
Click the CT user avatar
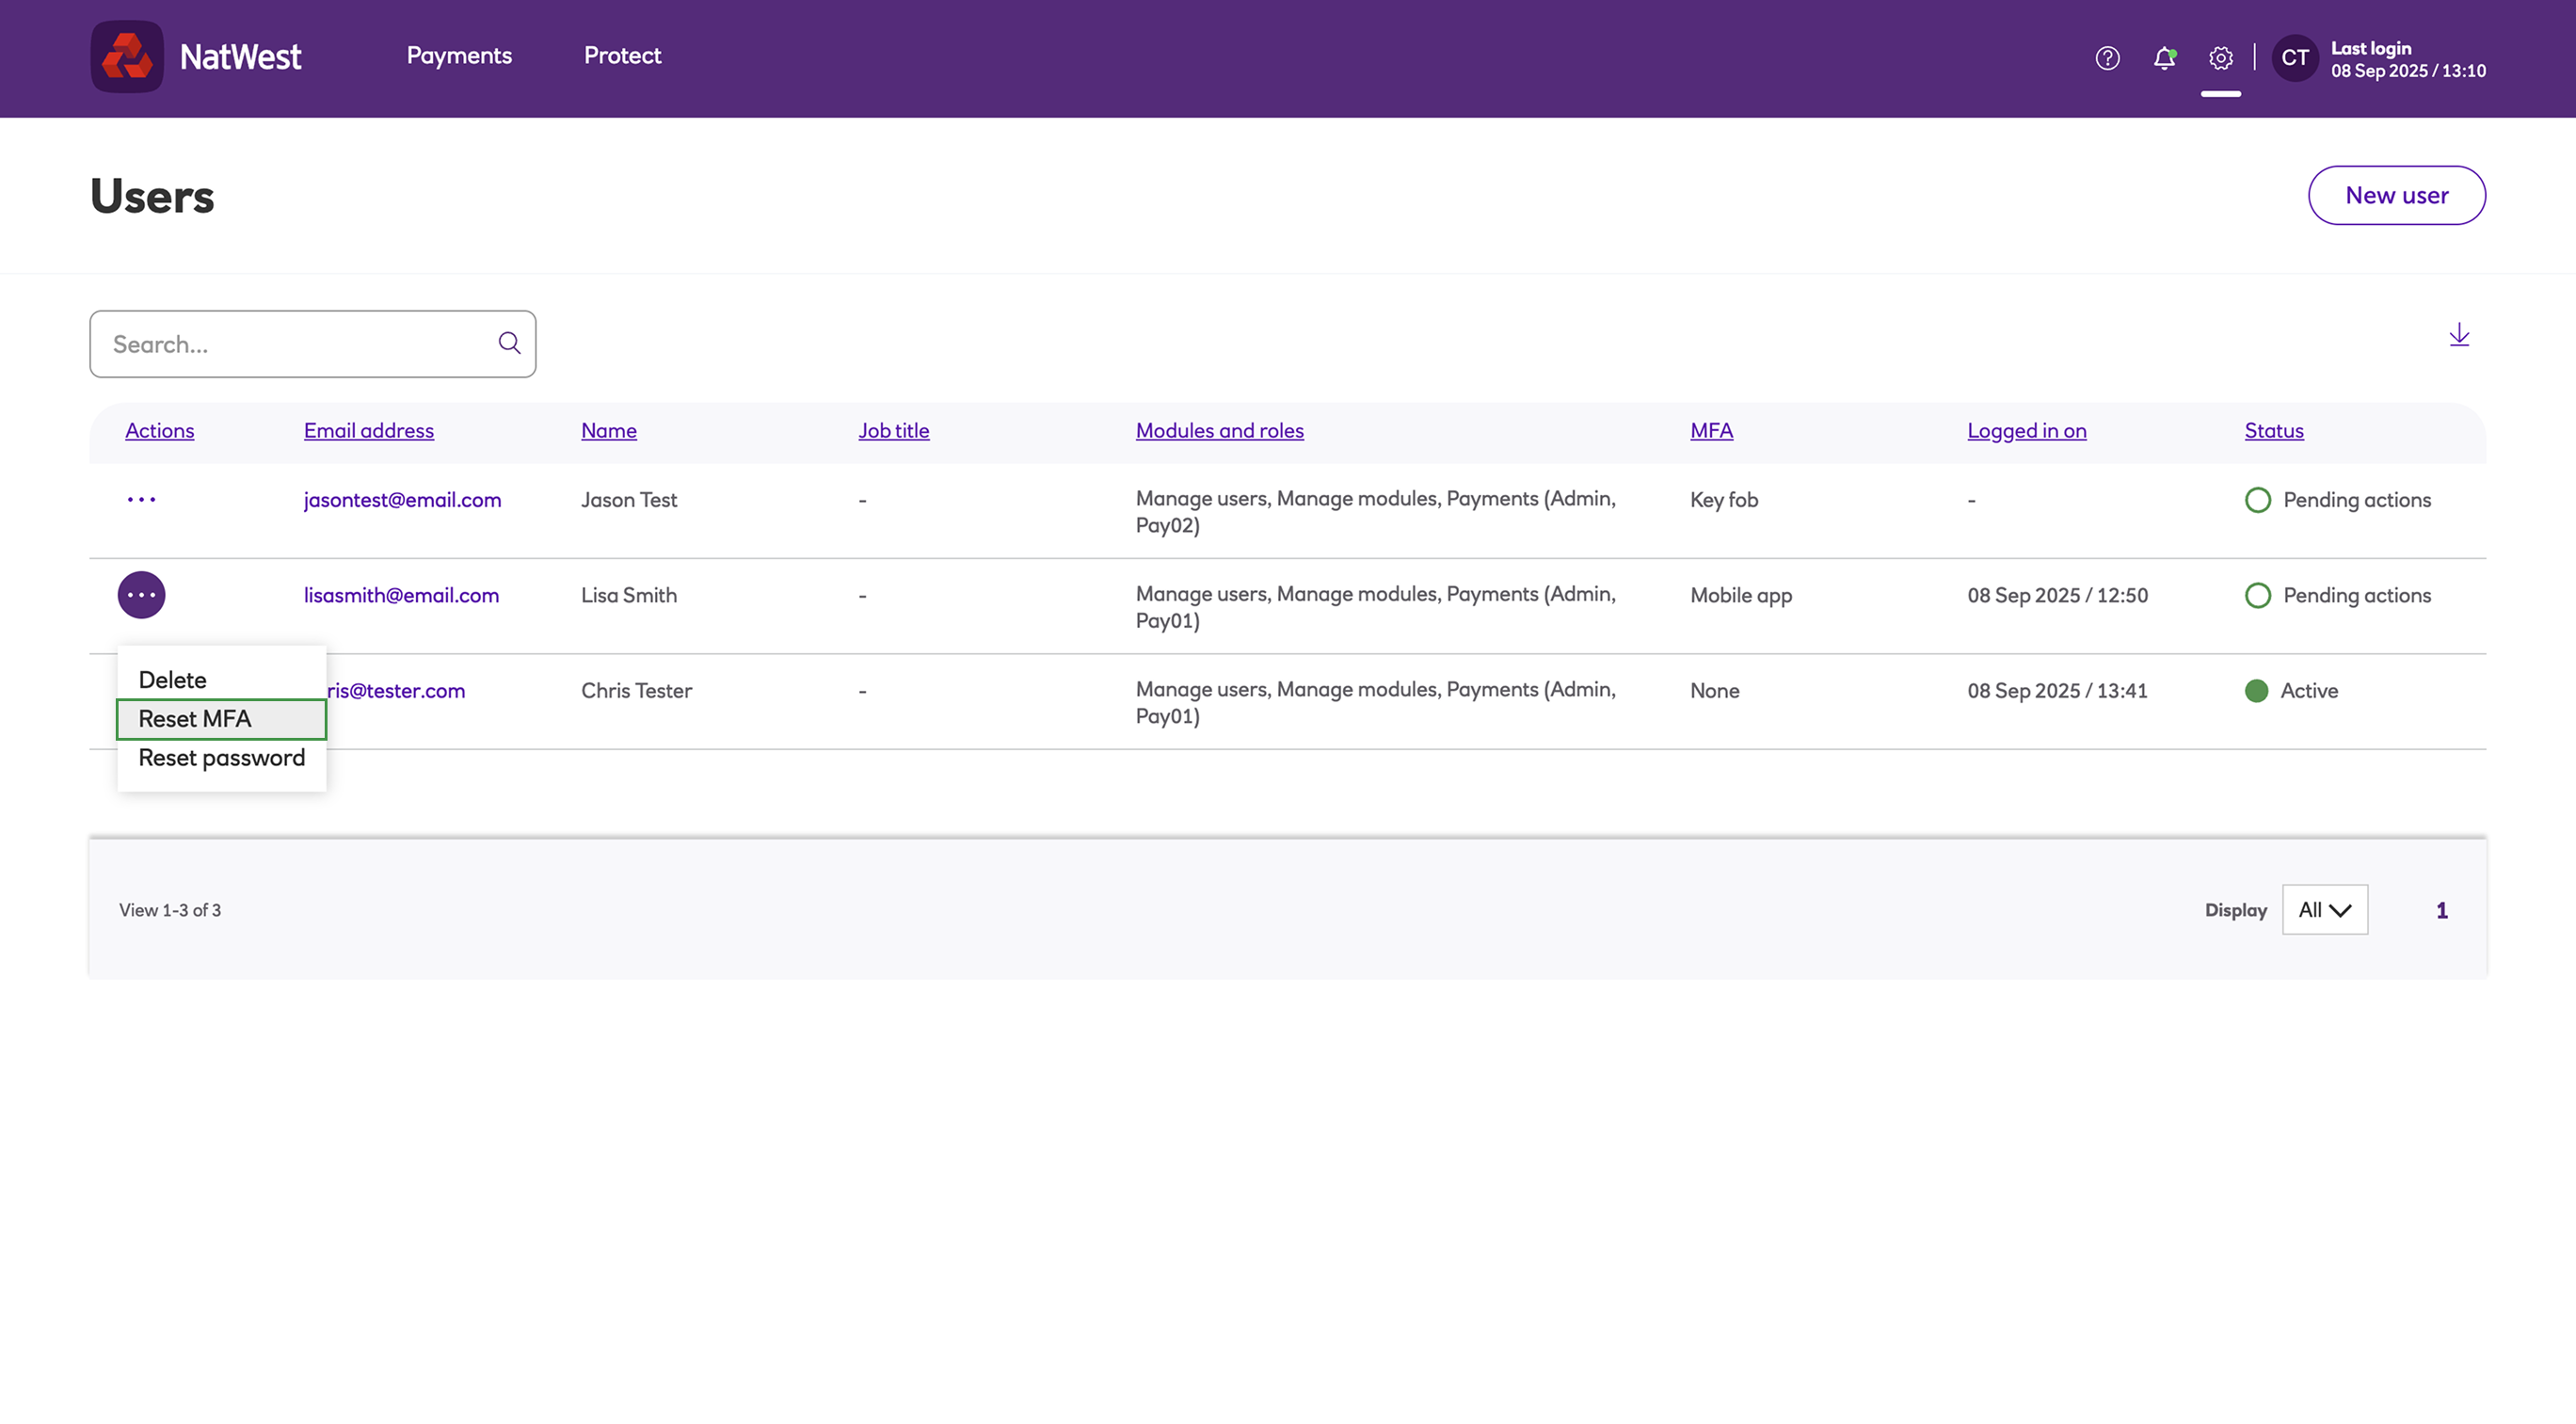click(x=2294, y=58)
